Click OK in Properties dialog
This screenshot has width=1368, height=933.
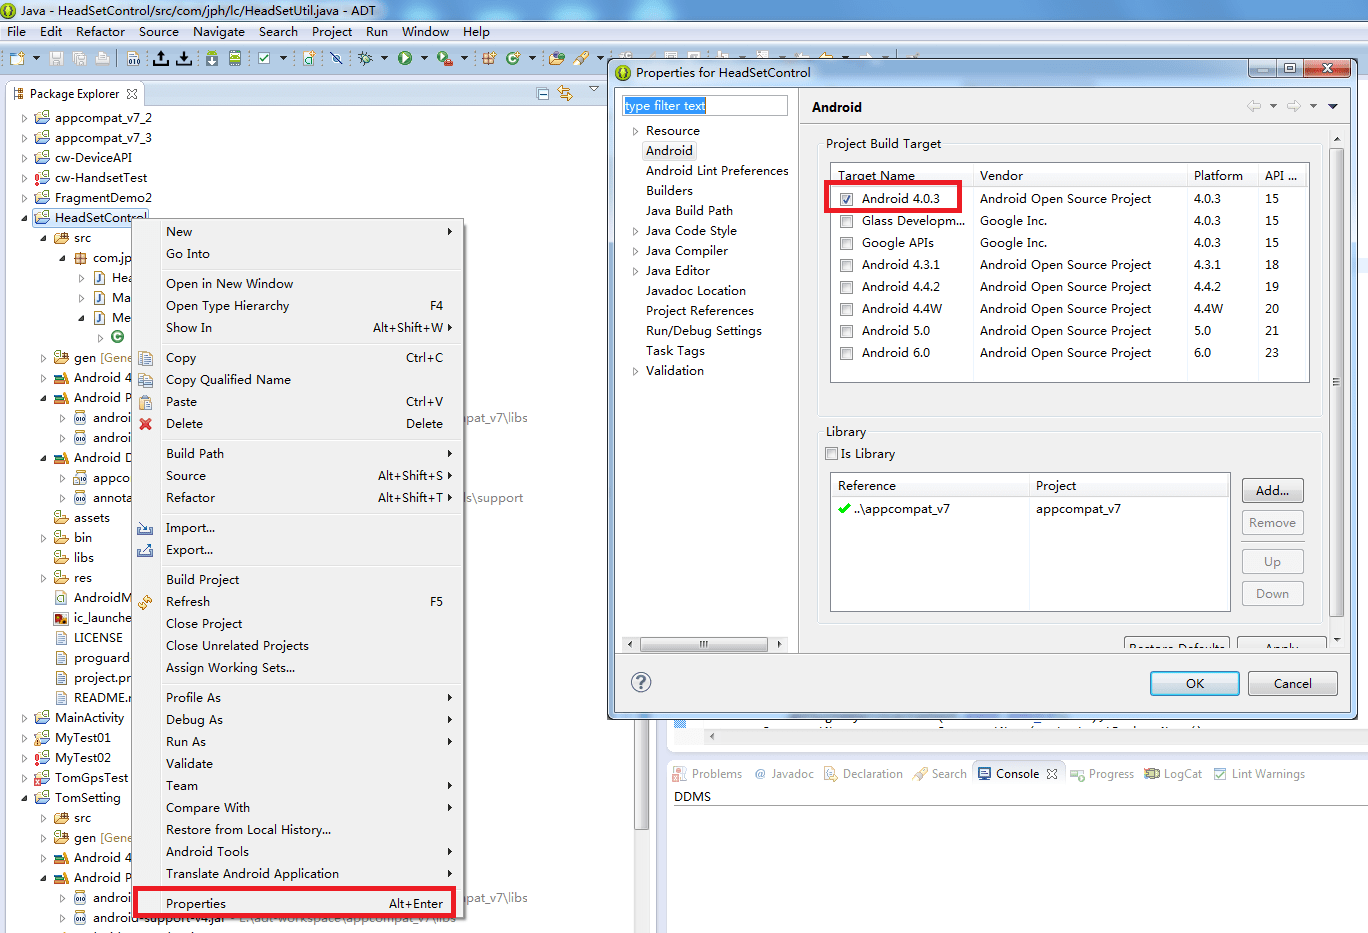coord(1195,684)
